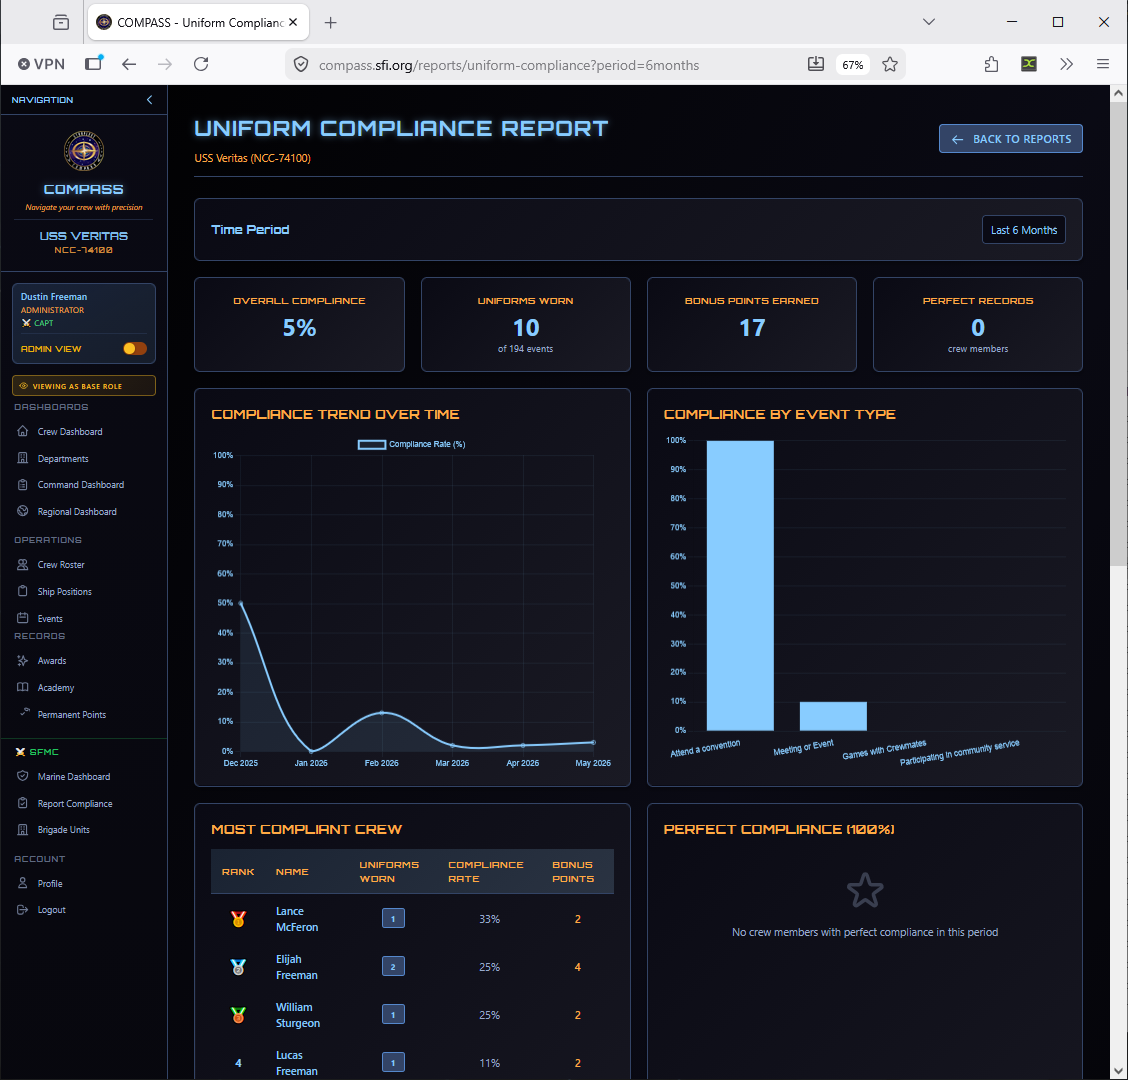Open the downloads/install app icon
This screenshot has width=1128, height=1080.
pyautogui.click(x=816, y=64)
